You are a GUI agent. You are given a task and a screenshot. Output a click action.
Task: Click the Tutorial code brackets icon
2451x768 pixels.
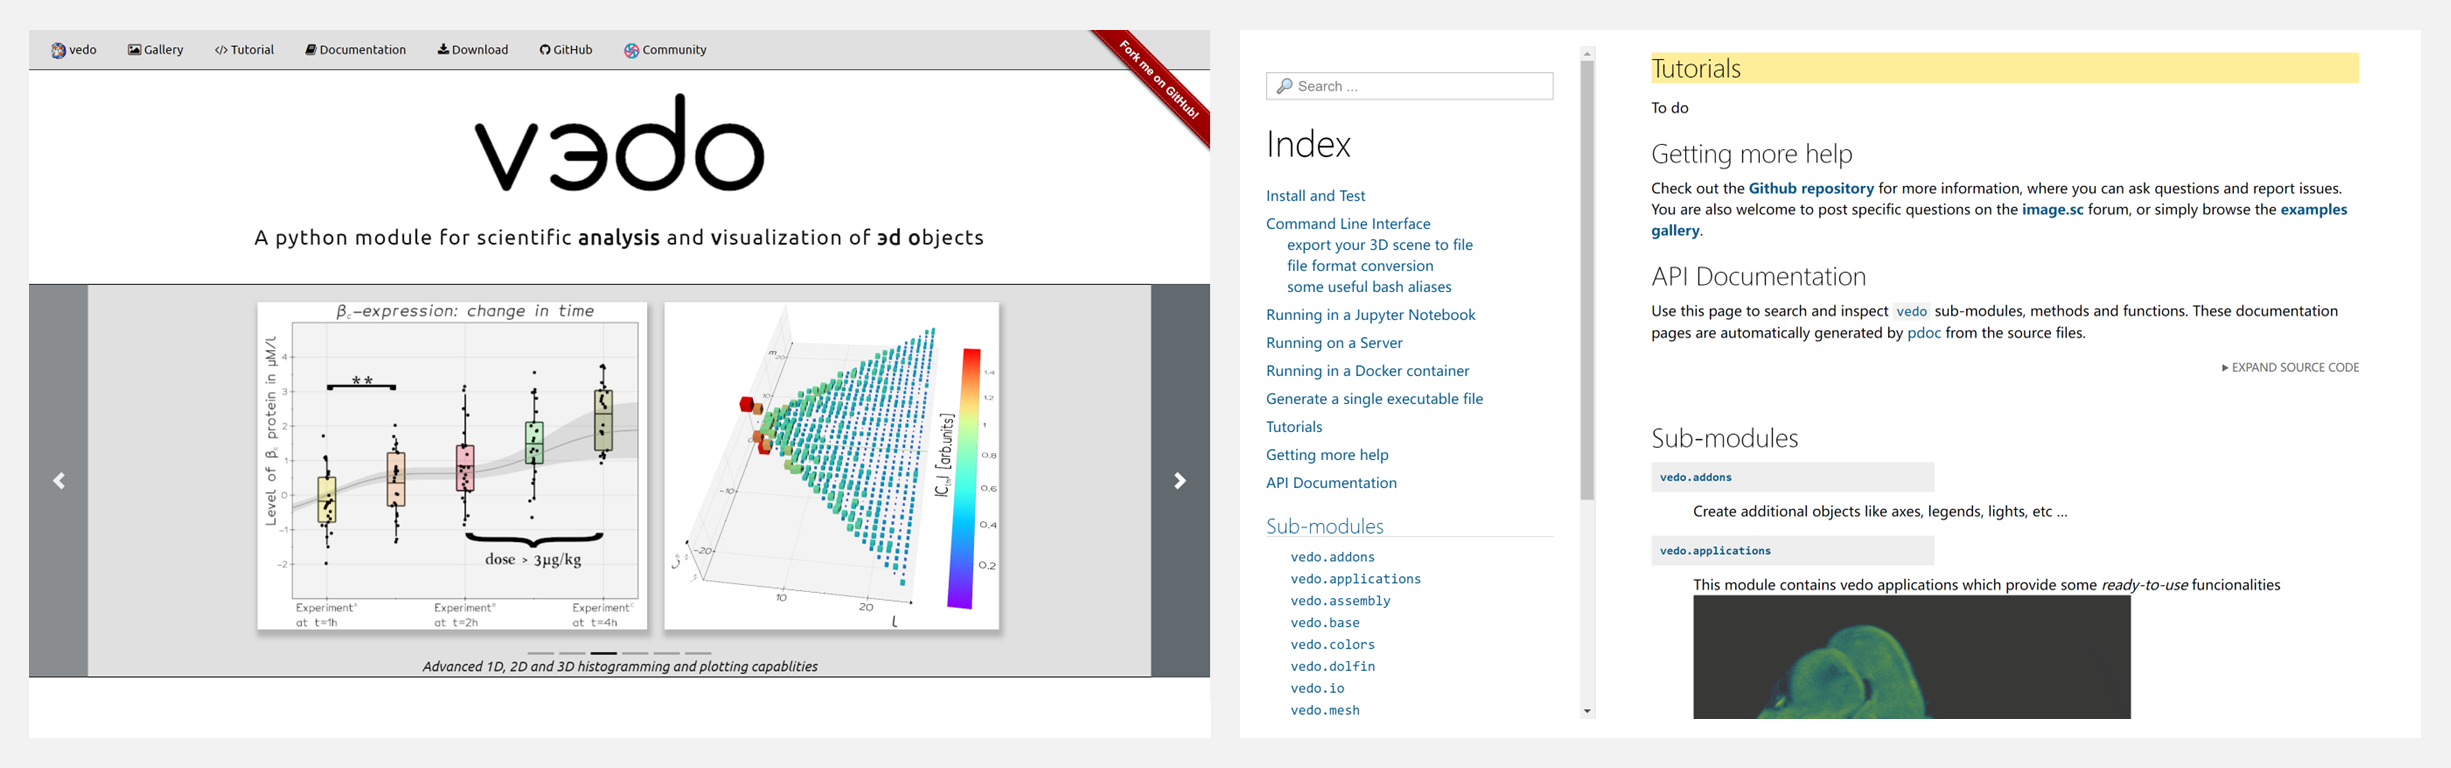click(221, 50)
